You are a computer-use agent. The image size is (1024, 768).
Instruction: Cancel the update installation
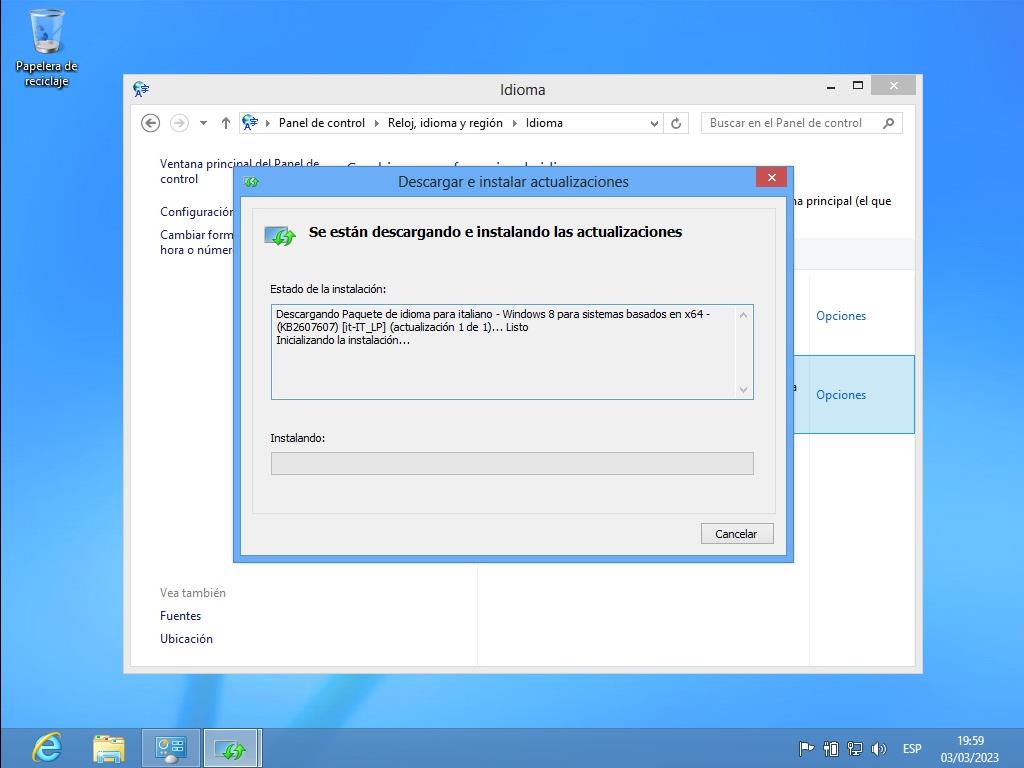(737, 534)
